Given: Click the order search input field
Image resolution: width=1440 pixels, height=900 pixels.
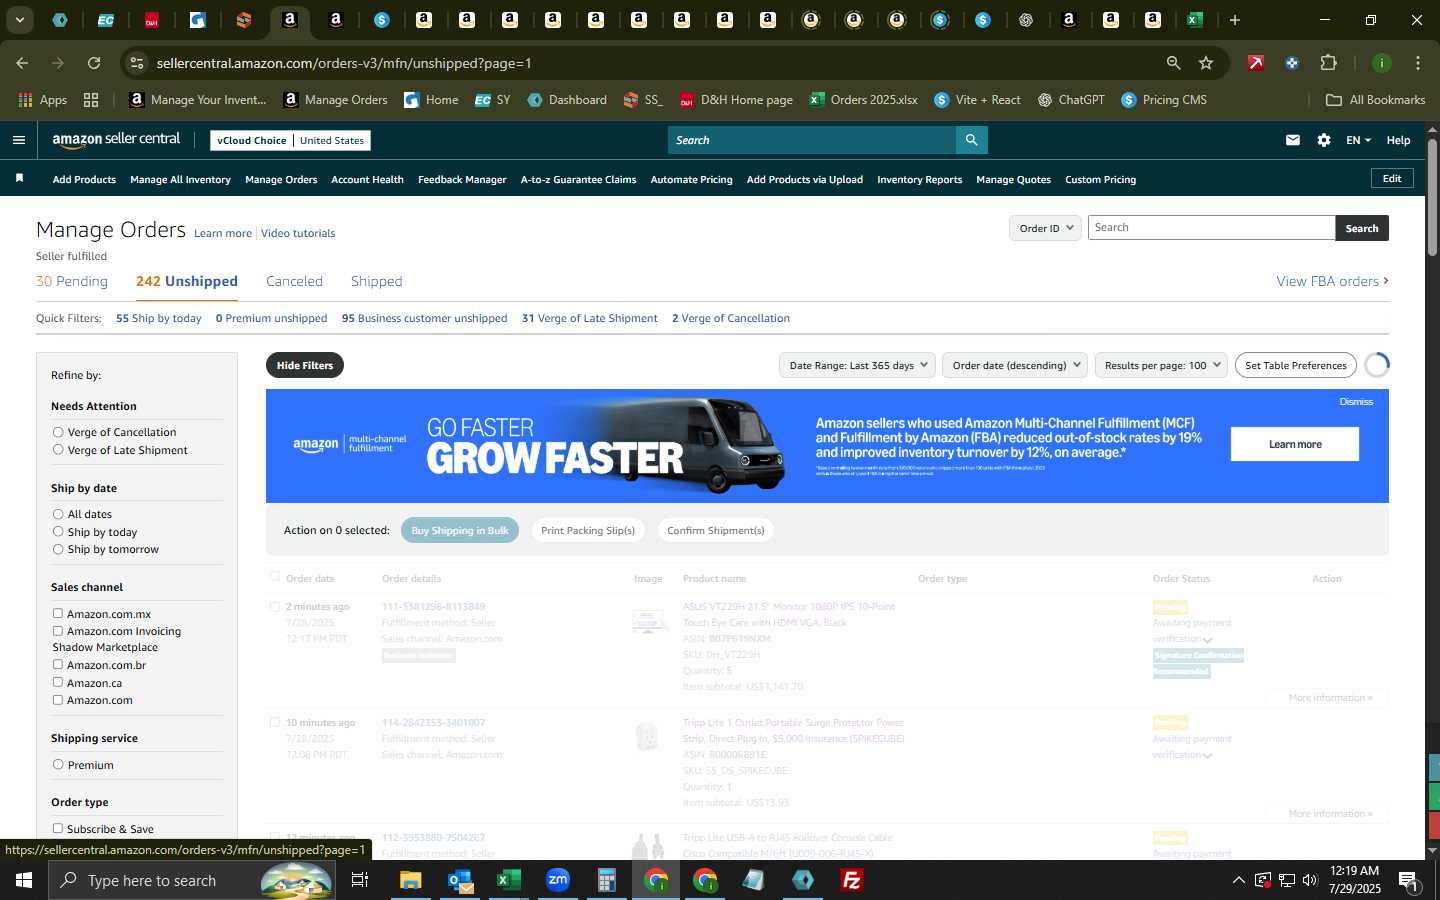Looking at the screenshot, I should [x=1211, y=228].
